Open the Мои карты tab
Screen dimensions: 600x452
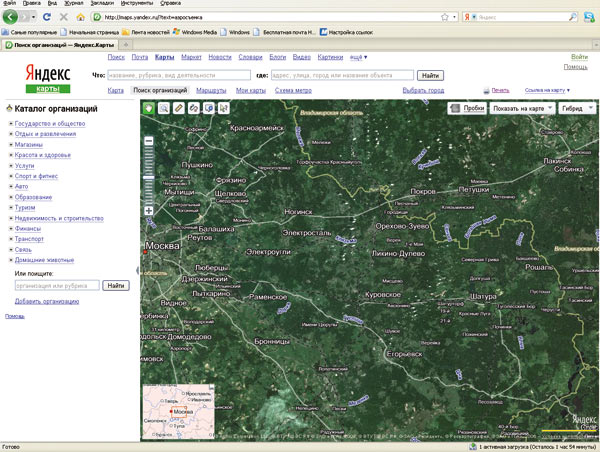pyautogui.click(x=251, y=90)
